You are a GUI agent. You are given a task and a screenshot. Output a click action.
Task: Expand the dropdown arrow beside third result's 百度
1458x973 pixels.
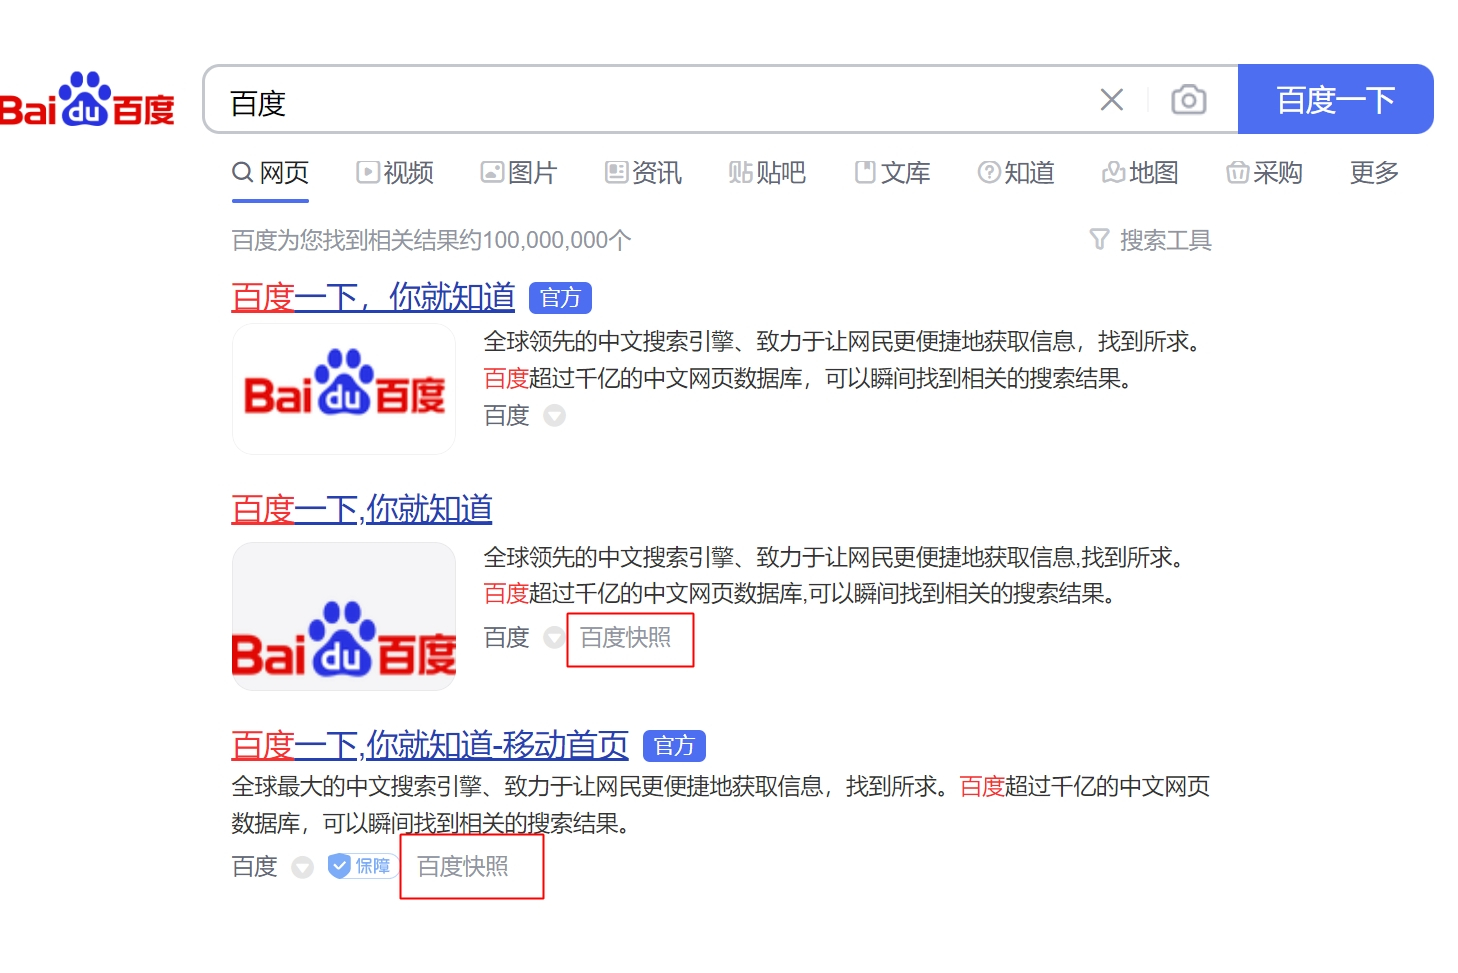click(302, 867)
